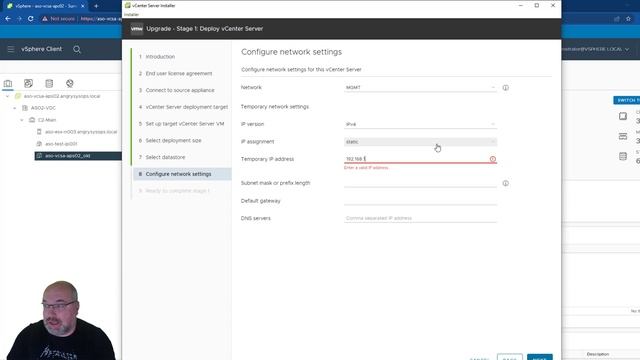Open the IP assignment static dropdown
This screenshot has width=640, height=360.
420,142
